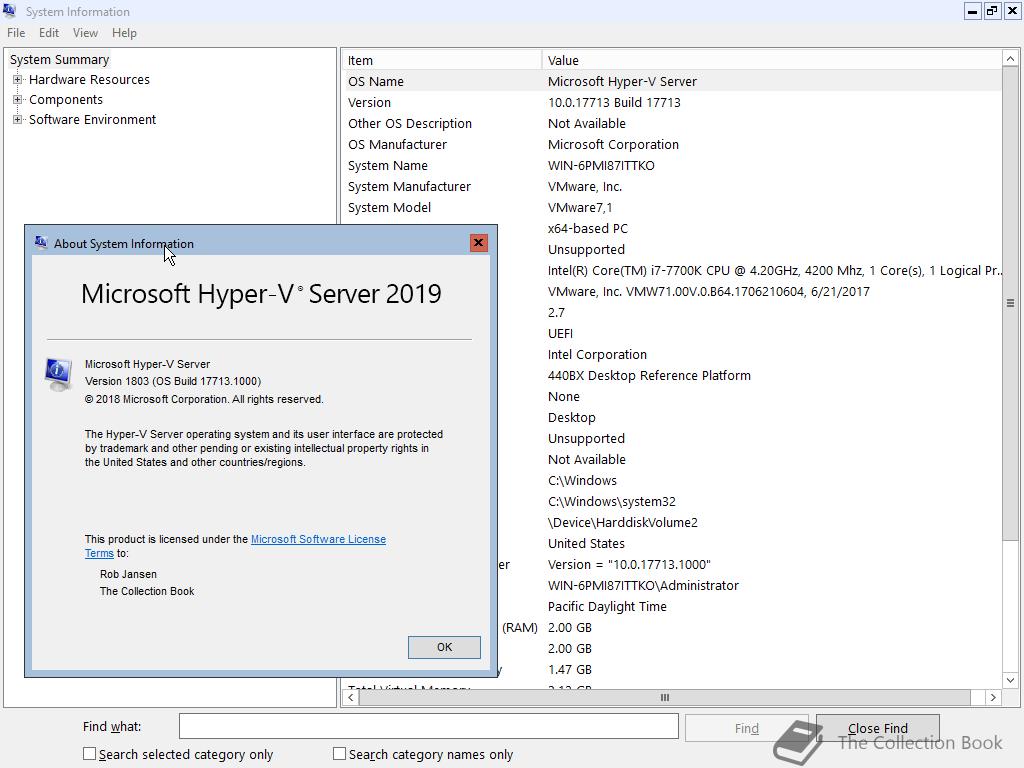Click the Find what input field
This screenshot has width=1024, height=768.
(x=429, y=726)
